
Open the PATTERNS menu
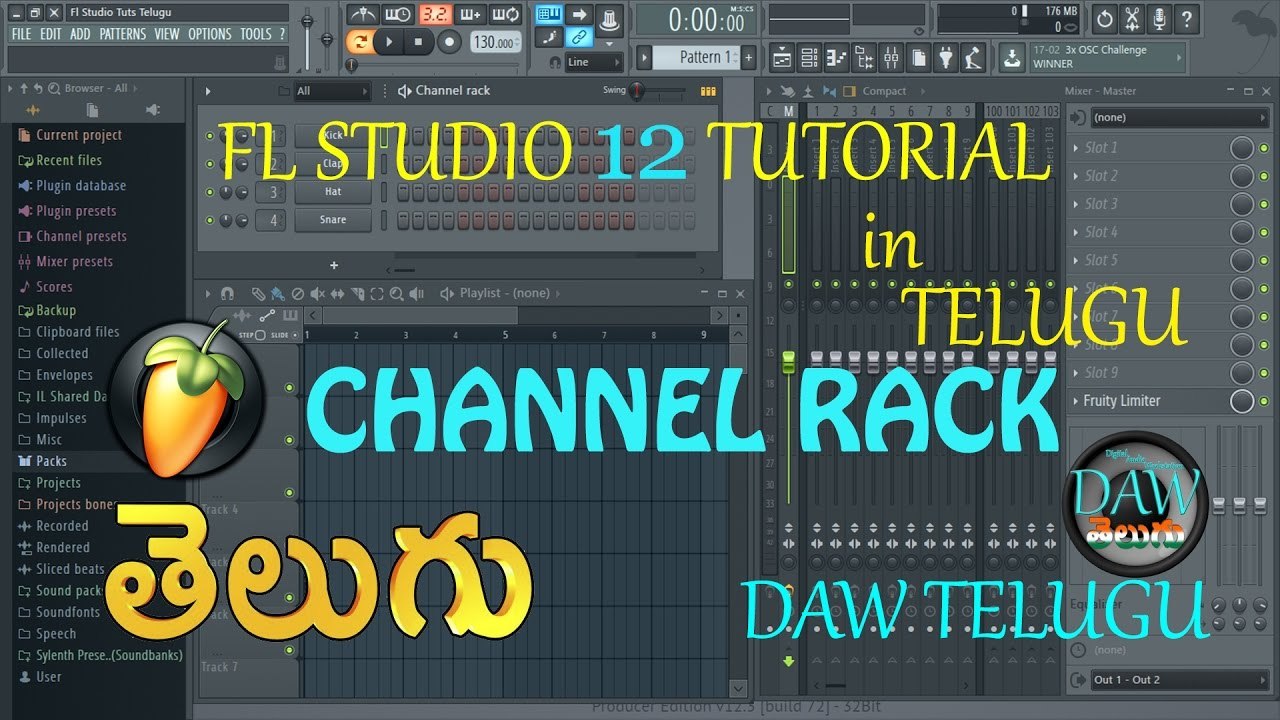[x=123, y=34]
